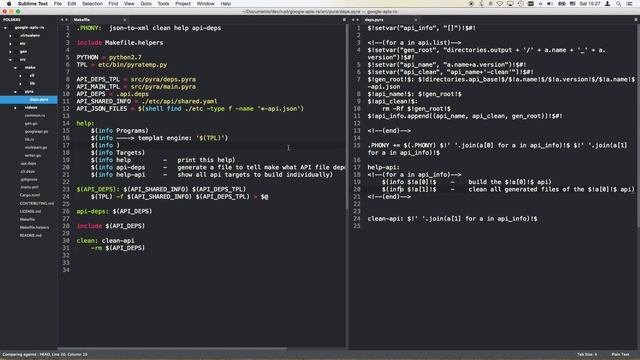Open the Tools menu
The width and height of the screenshot is (640, 360).
coord(163,4)
